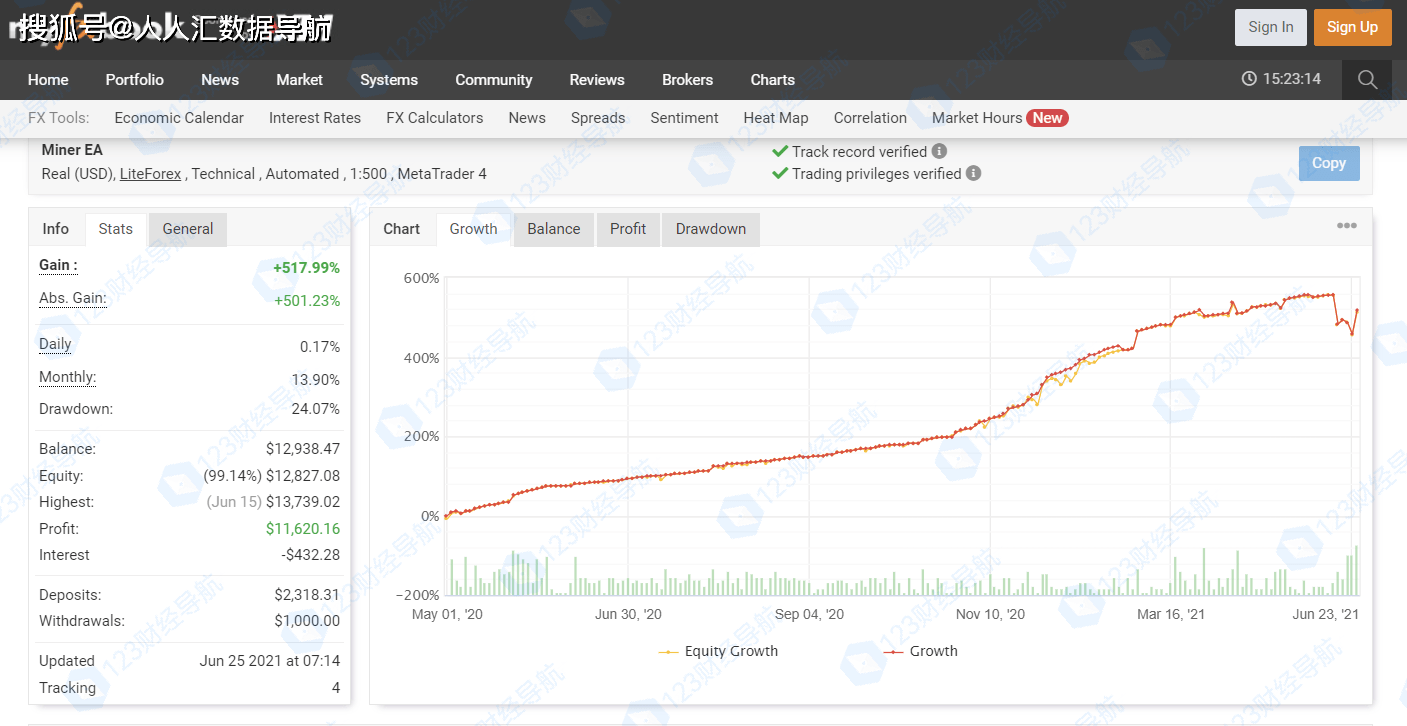Switch to the Drawdown chart tab
The height and width of the screenshot is (726, 1407).
tap(710, 229)
